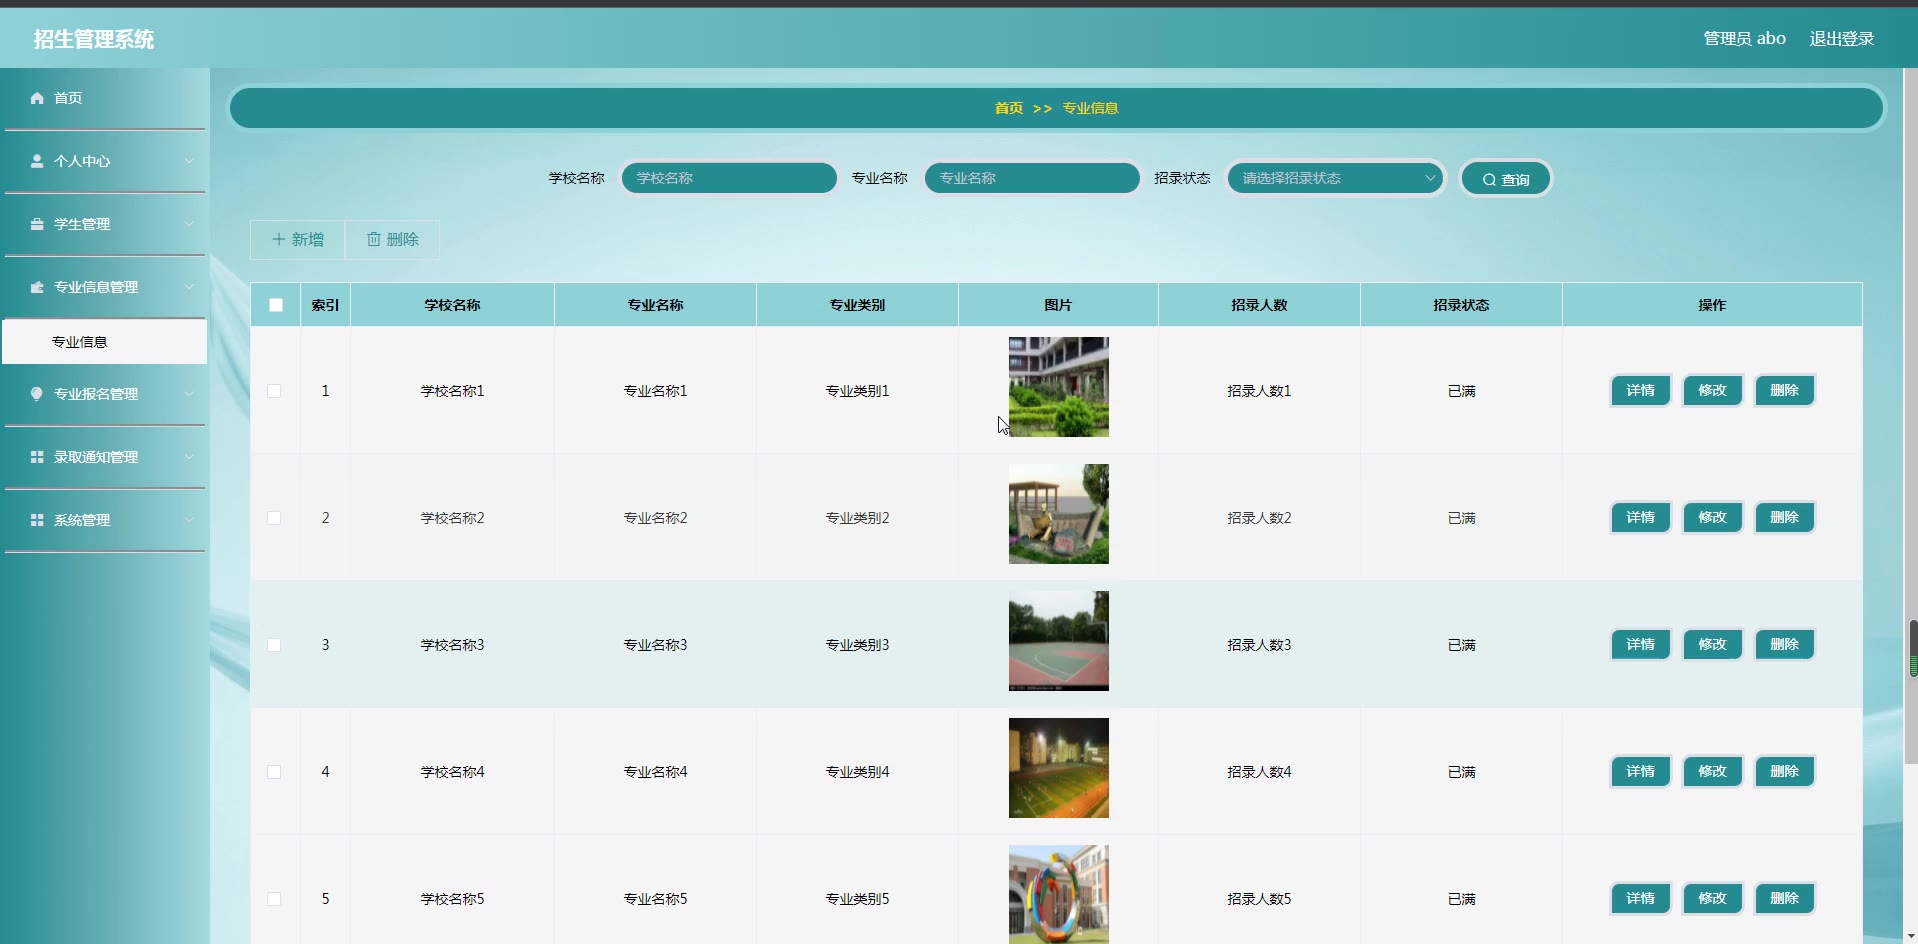This screenshot has height=944, width=1918.
Task: Click 删除 for 学校名称4 row
Action: [x=1784, y=772]
